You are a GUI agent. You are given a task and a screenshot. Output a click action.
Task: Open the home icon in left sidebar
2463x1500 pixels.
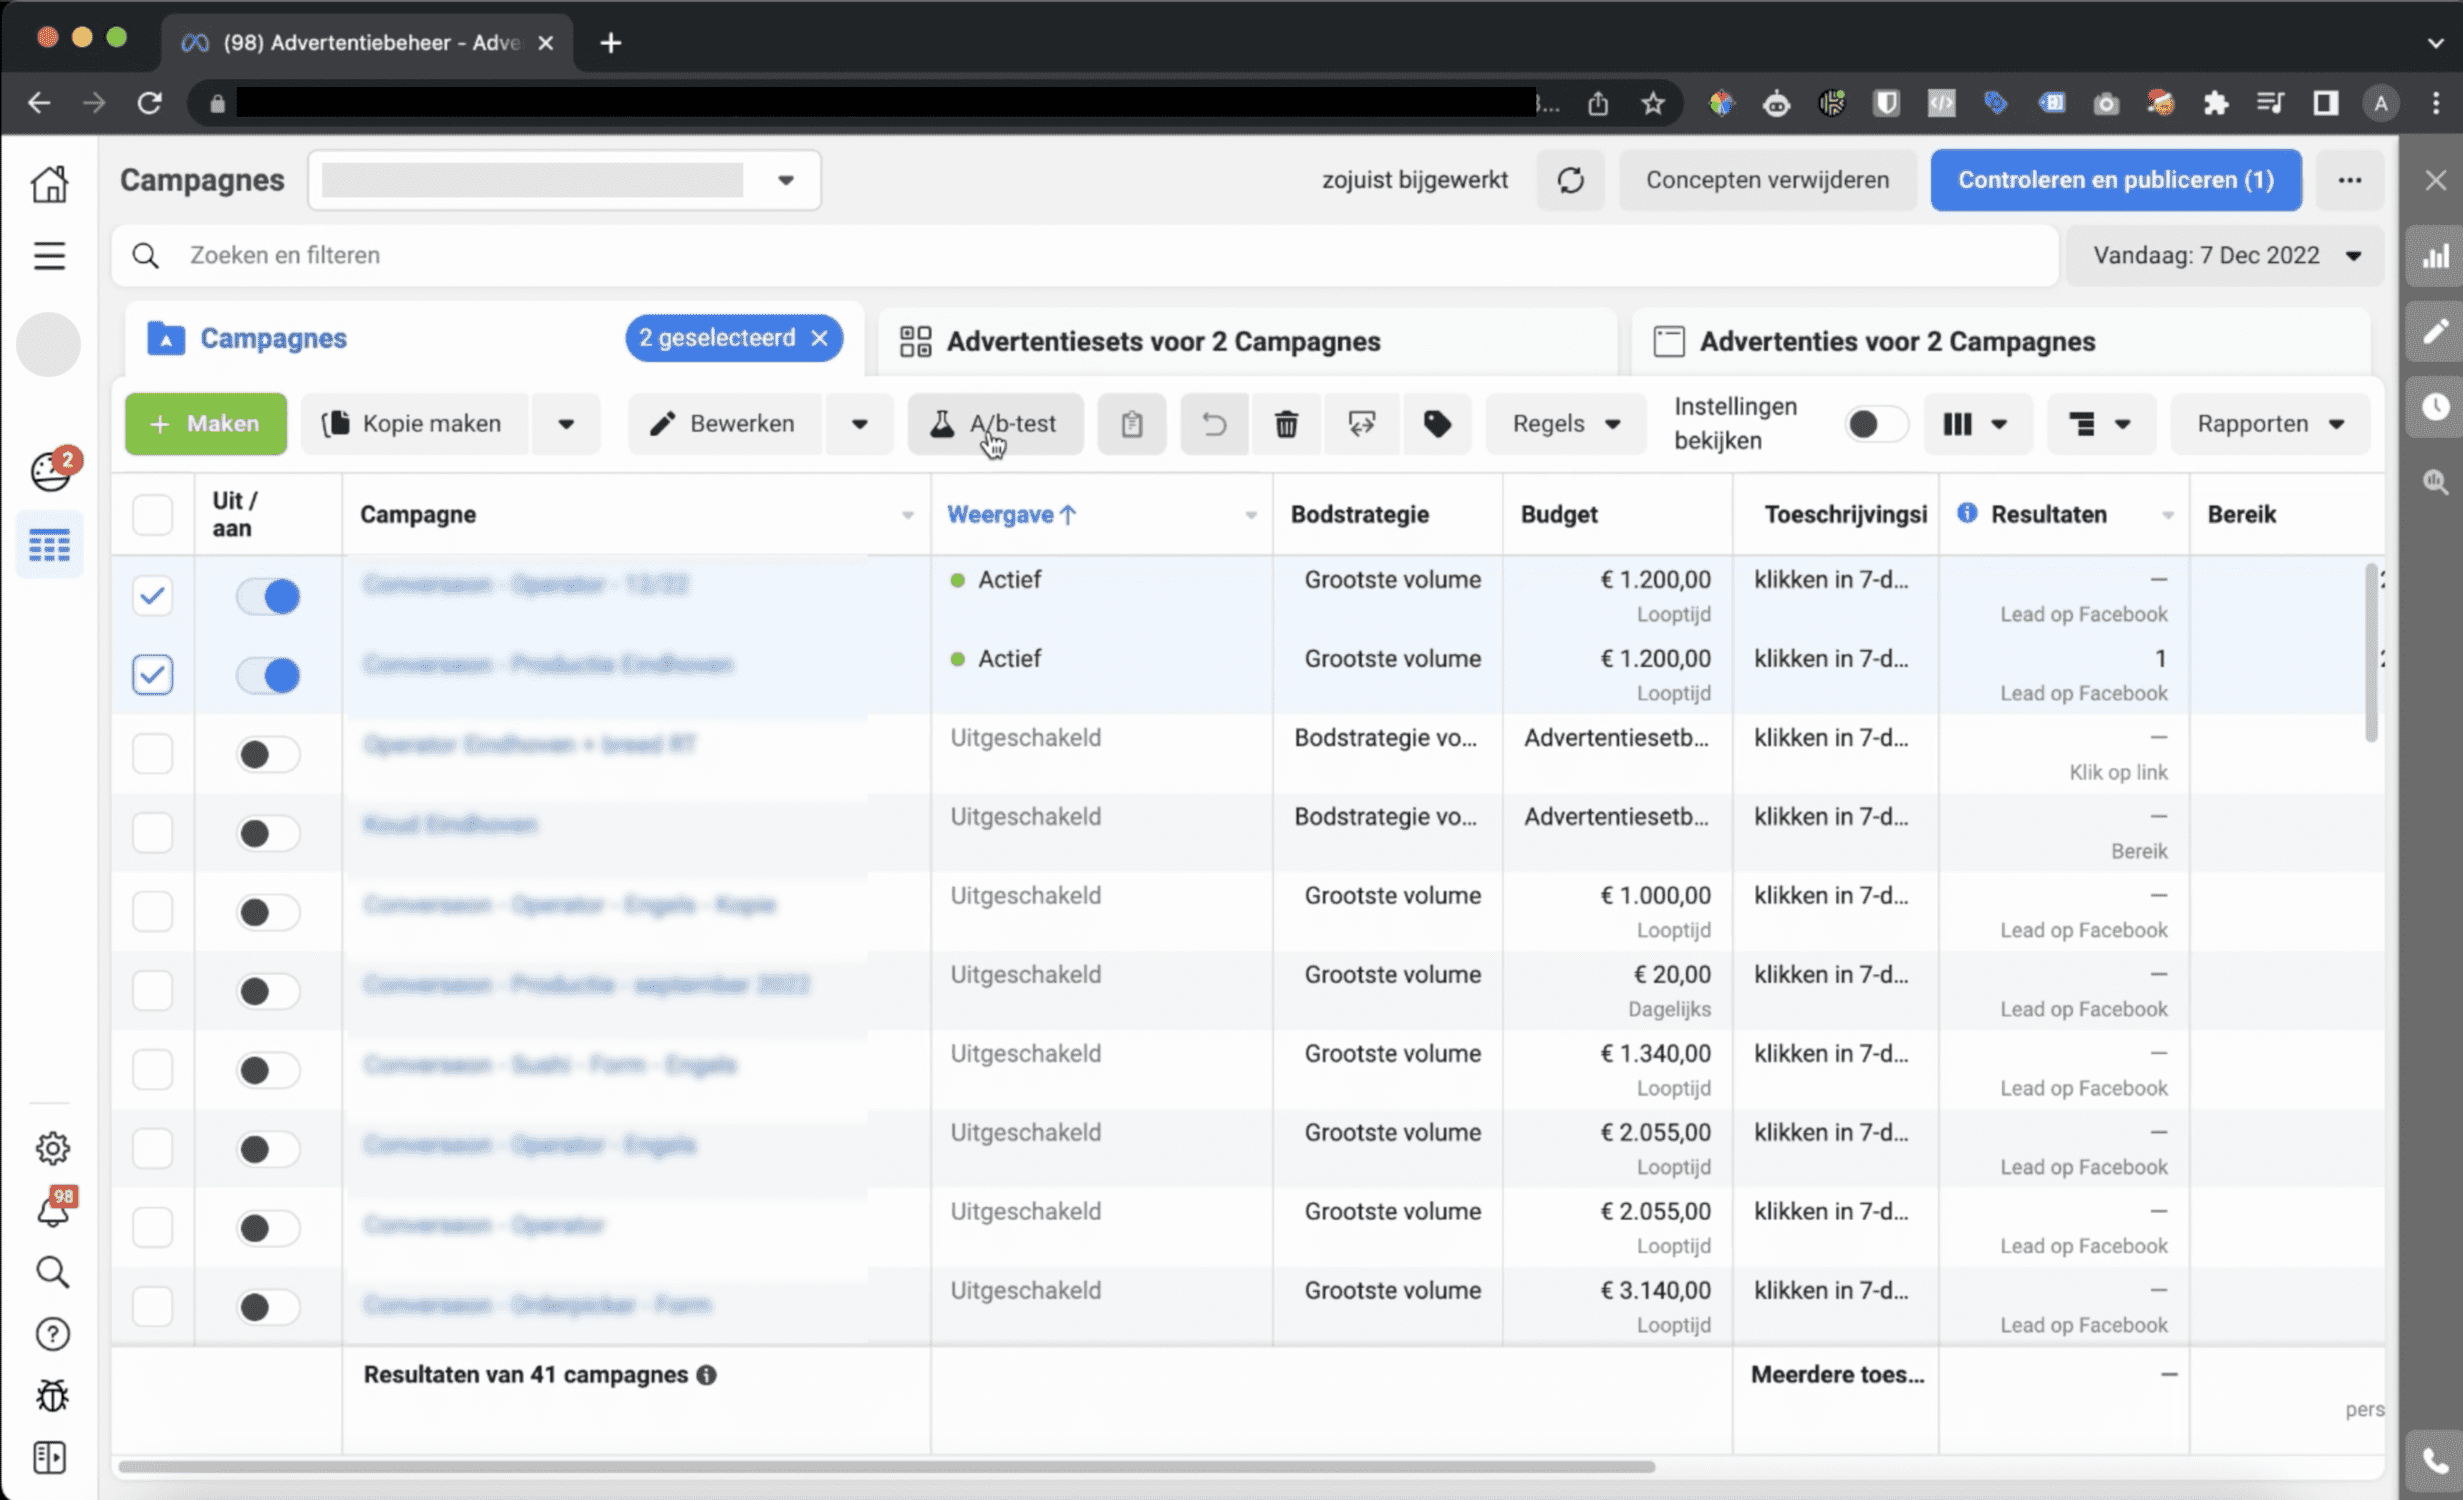pyautogui.click(x=50, y=183)
